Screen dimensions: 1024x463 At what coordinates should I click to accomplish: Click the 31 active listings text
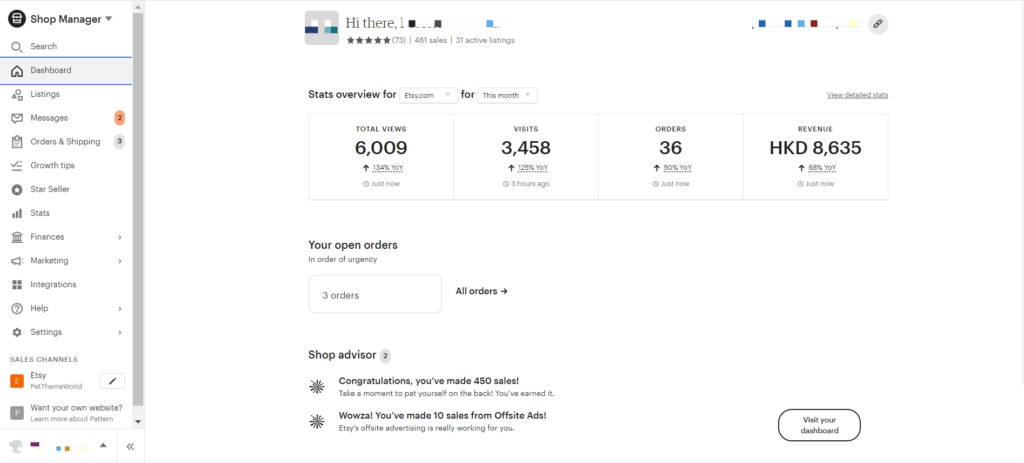tap(485, 40)
